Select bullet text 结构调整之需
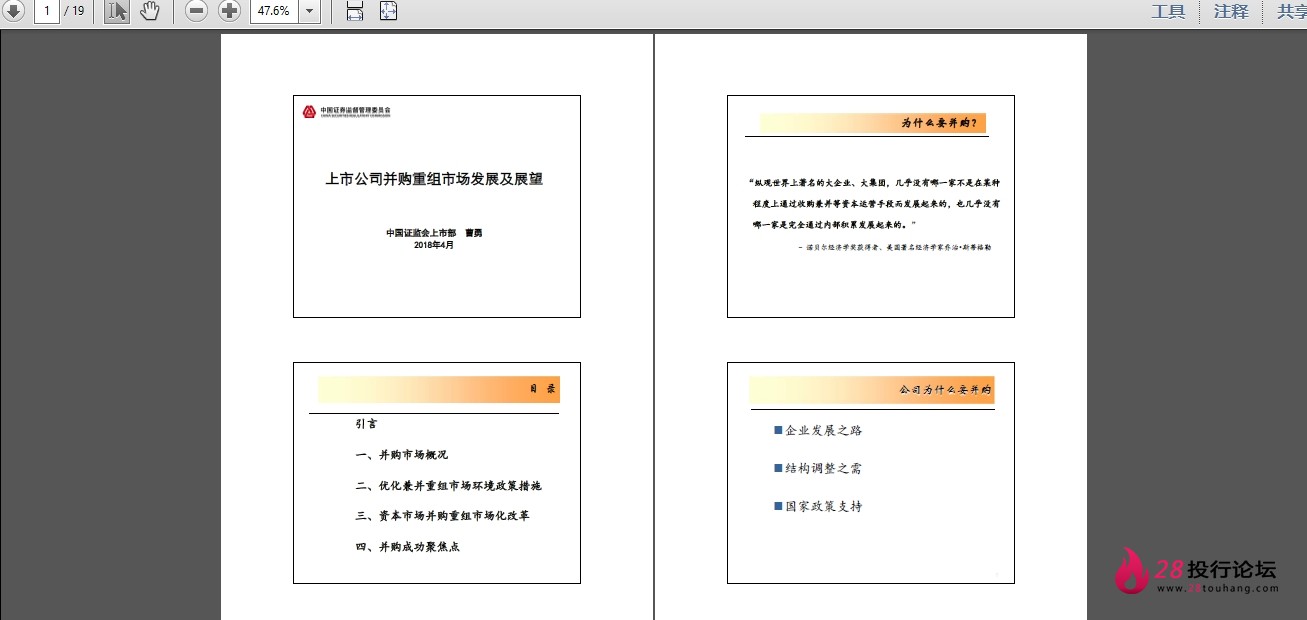Screen dimensions: 1307x620 (x=823, y=468)
